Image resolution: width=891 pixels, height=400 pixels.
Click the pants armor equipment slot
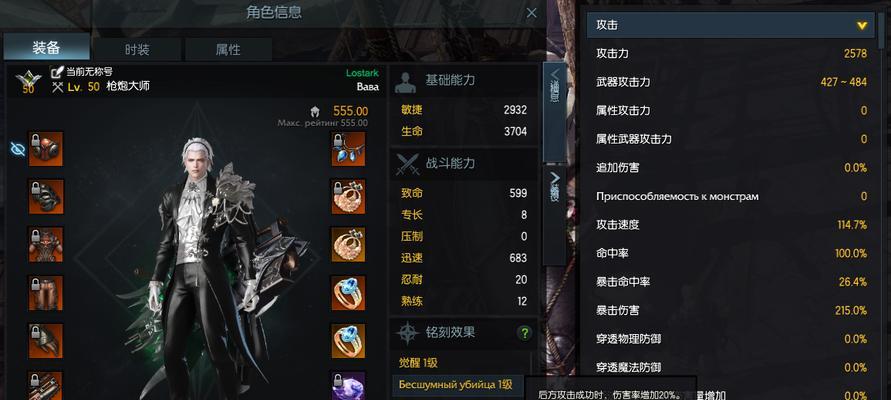coord(45,293)
